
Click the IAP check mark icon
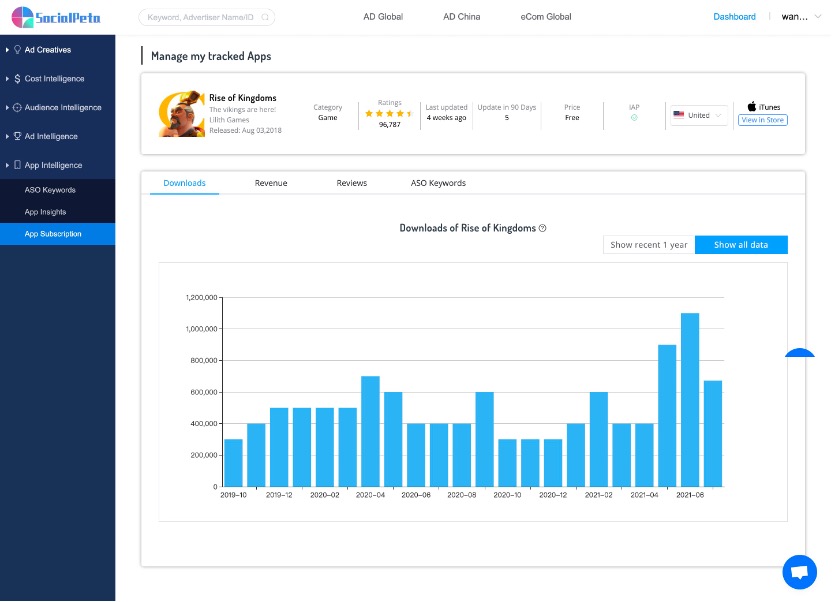[x=634, y=118]
